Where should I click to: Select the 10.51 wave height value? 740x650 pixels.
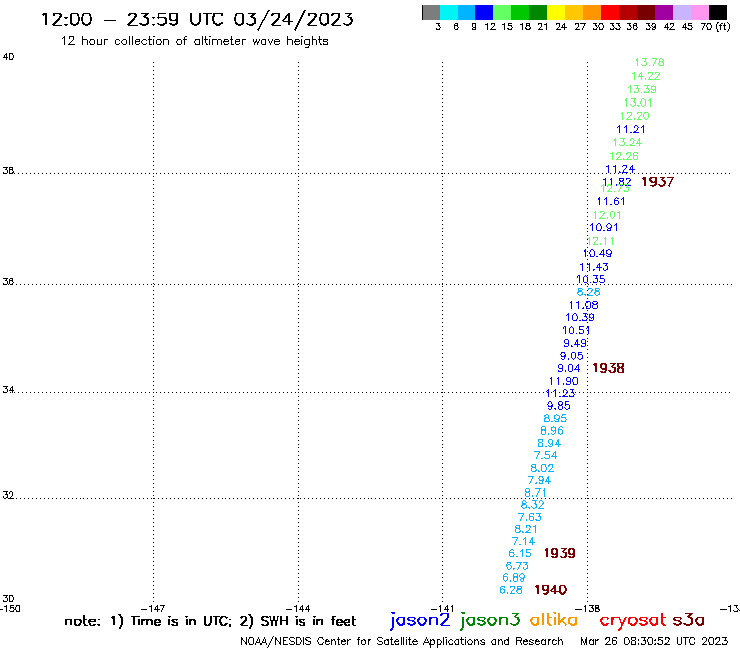tap(576, 330)
